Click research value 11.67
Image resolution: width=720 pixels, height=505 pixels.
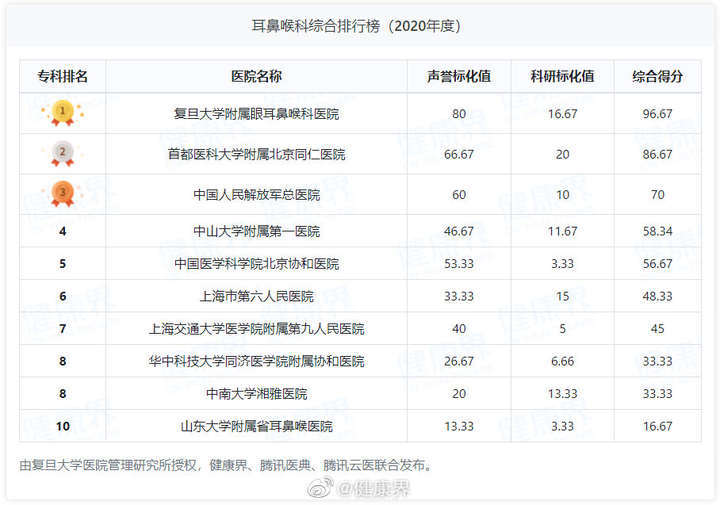[562, 231]
